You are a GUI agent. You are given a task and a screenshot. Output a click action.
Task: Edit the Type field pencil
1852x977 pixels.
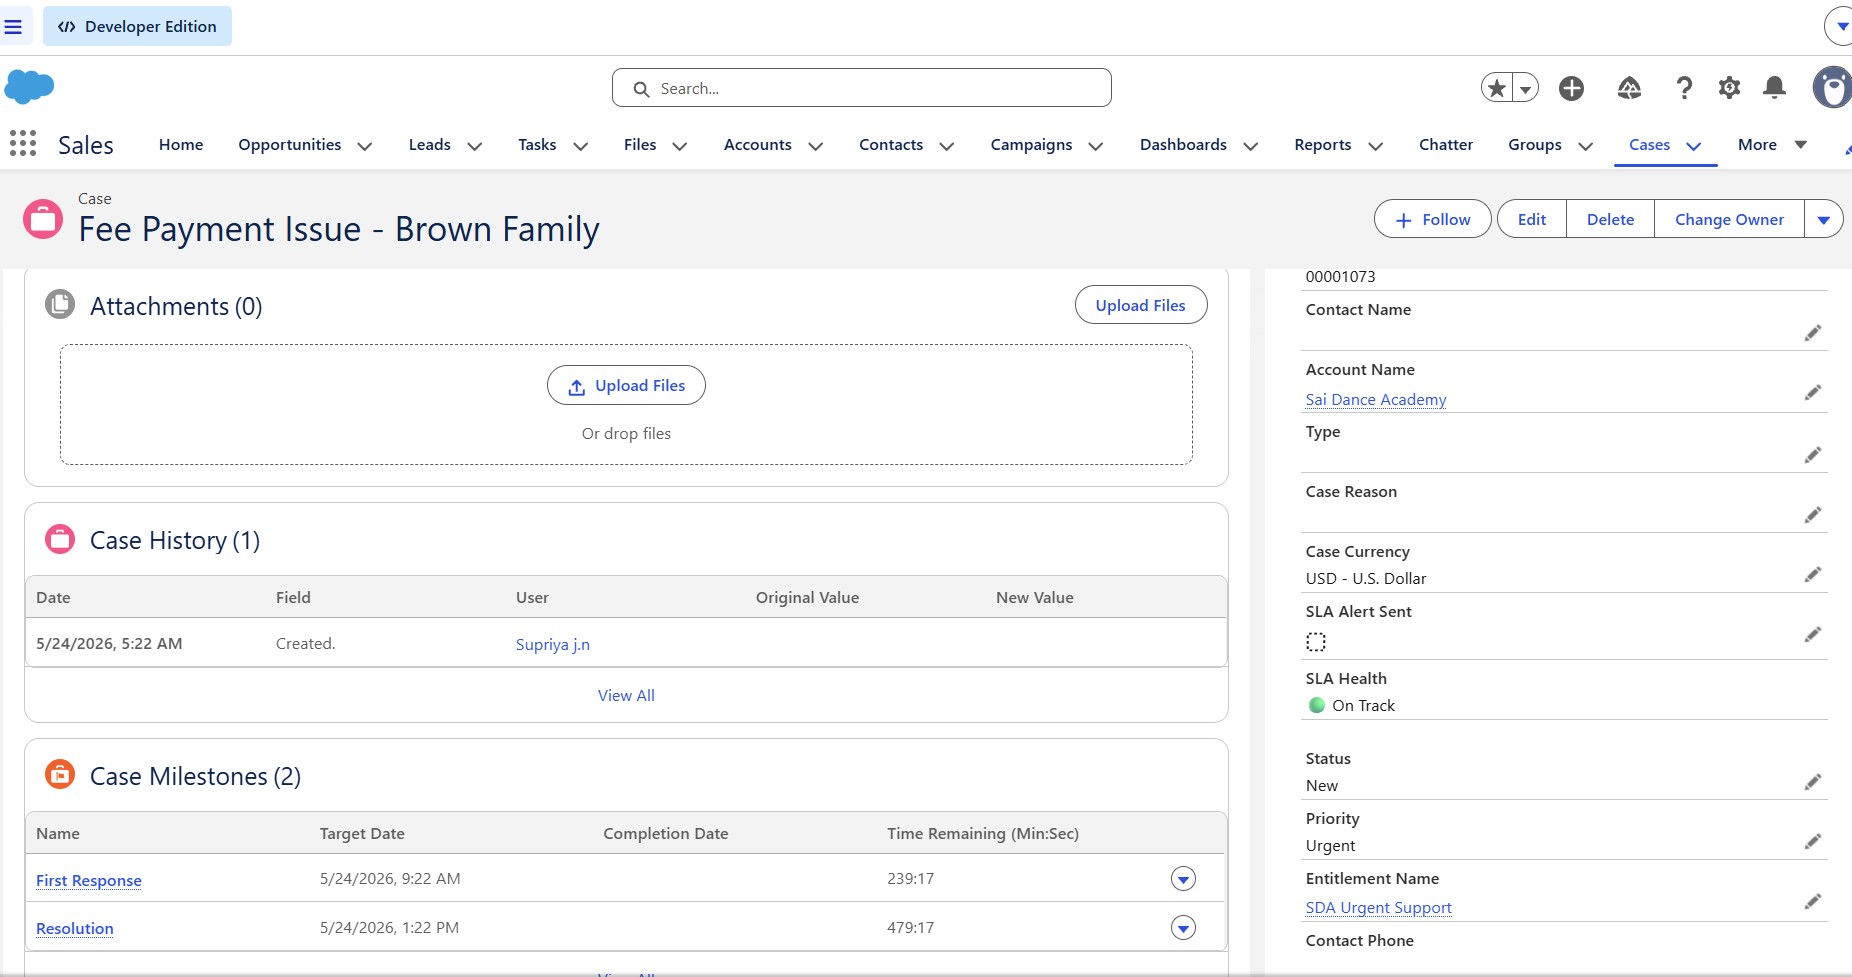click(1813, 455)
